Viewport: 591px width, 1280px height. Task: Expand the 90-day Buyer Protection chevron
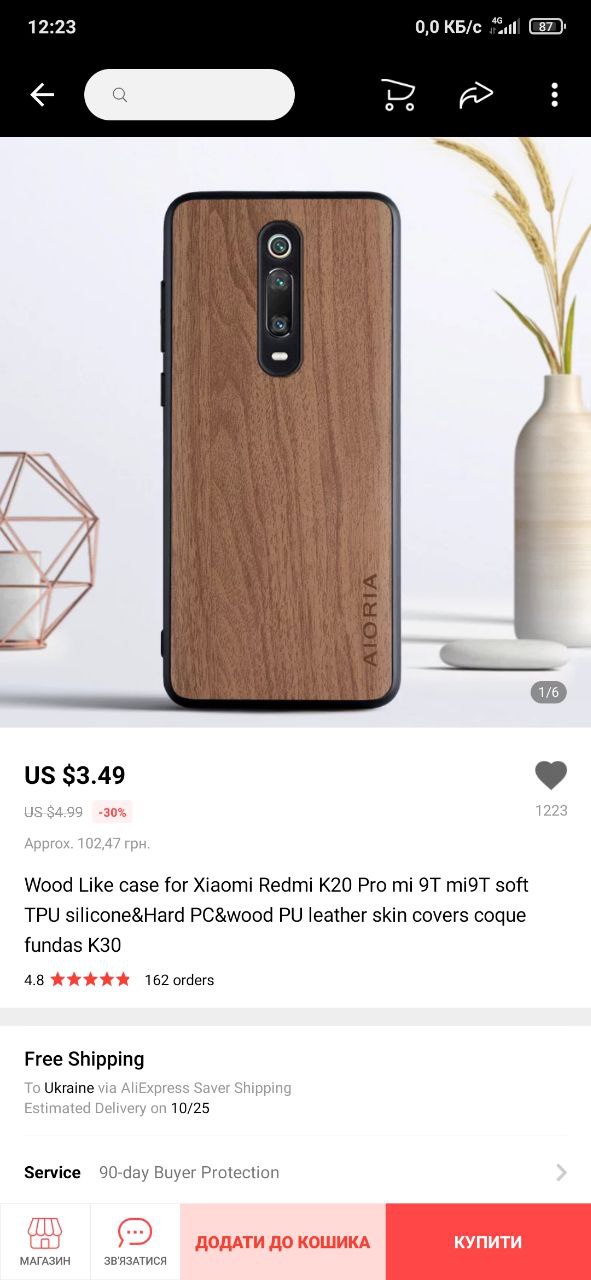coord(561,1172)
